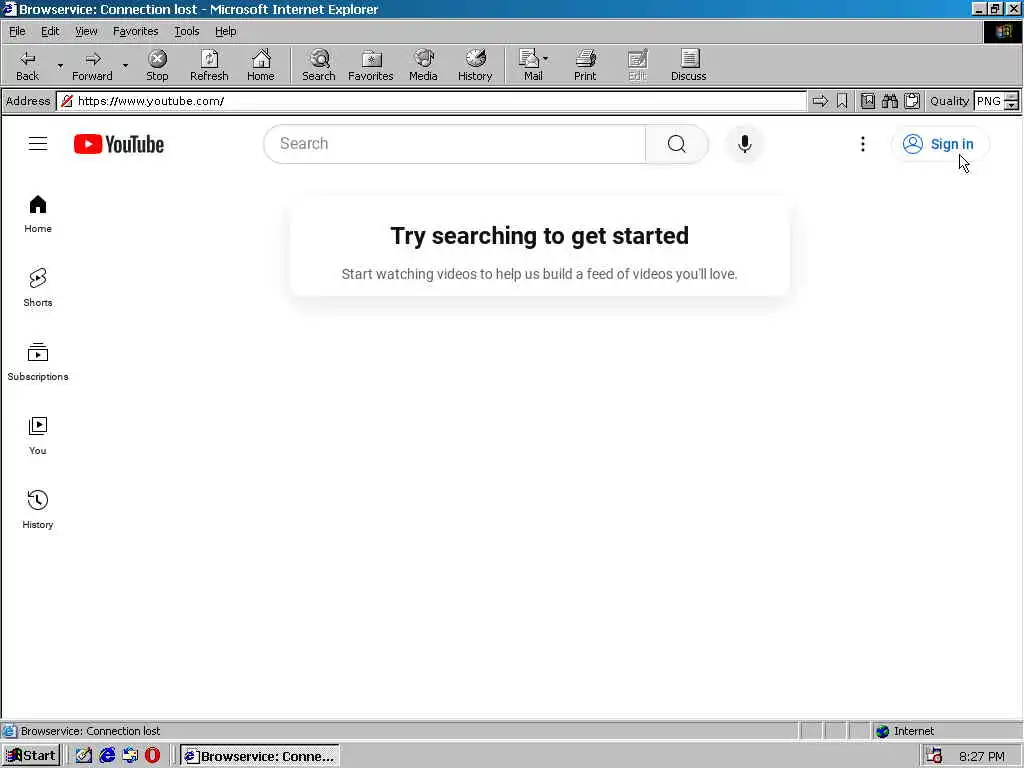Click the Forward toolbar button

click(x=92, y=65)
